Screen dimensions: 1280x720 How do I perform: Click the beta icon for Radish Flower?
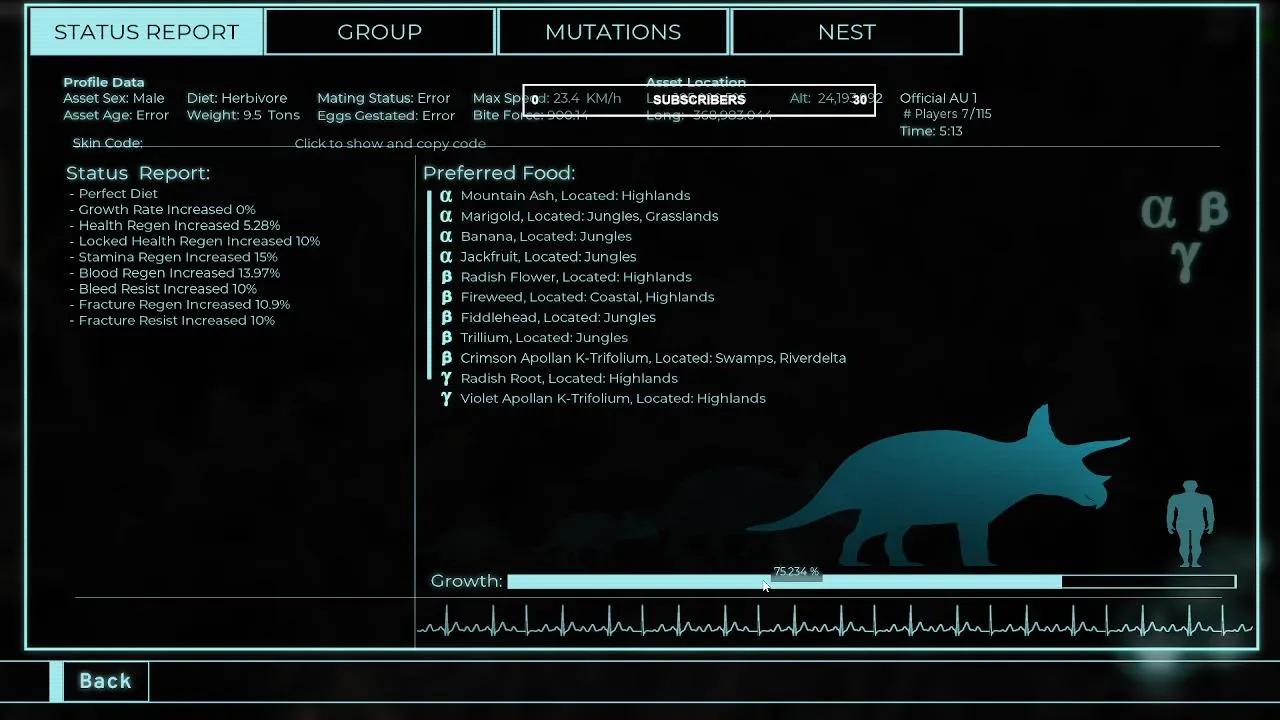[x=446, y=277]
